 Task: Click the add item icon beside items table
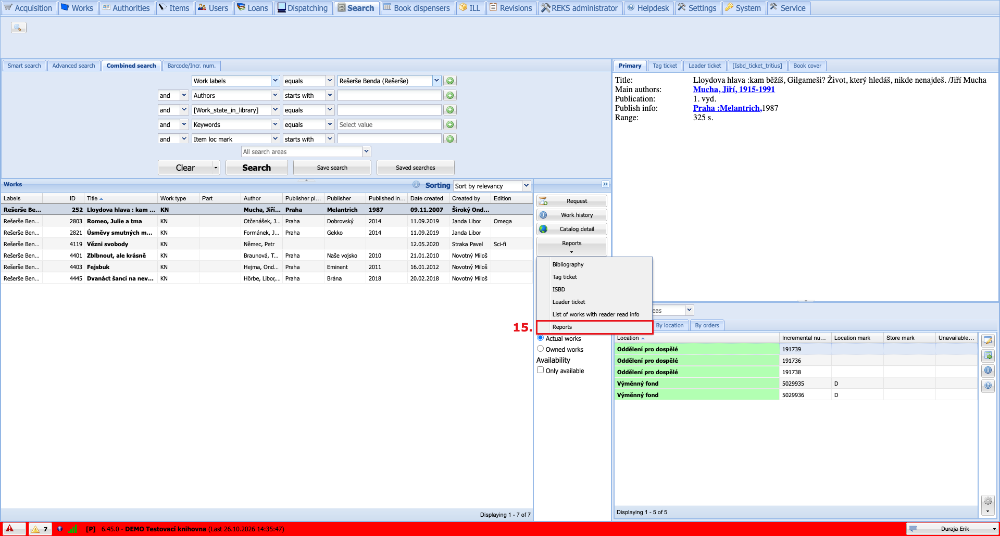(988, 355)
